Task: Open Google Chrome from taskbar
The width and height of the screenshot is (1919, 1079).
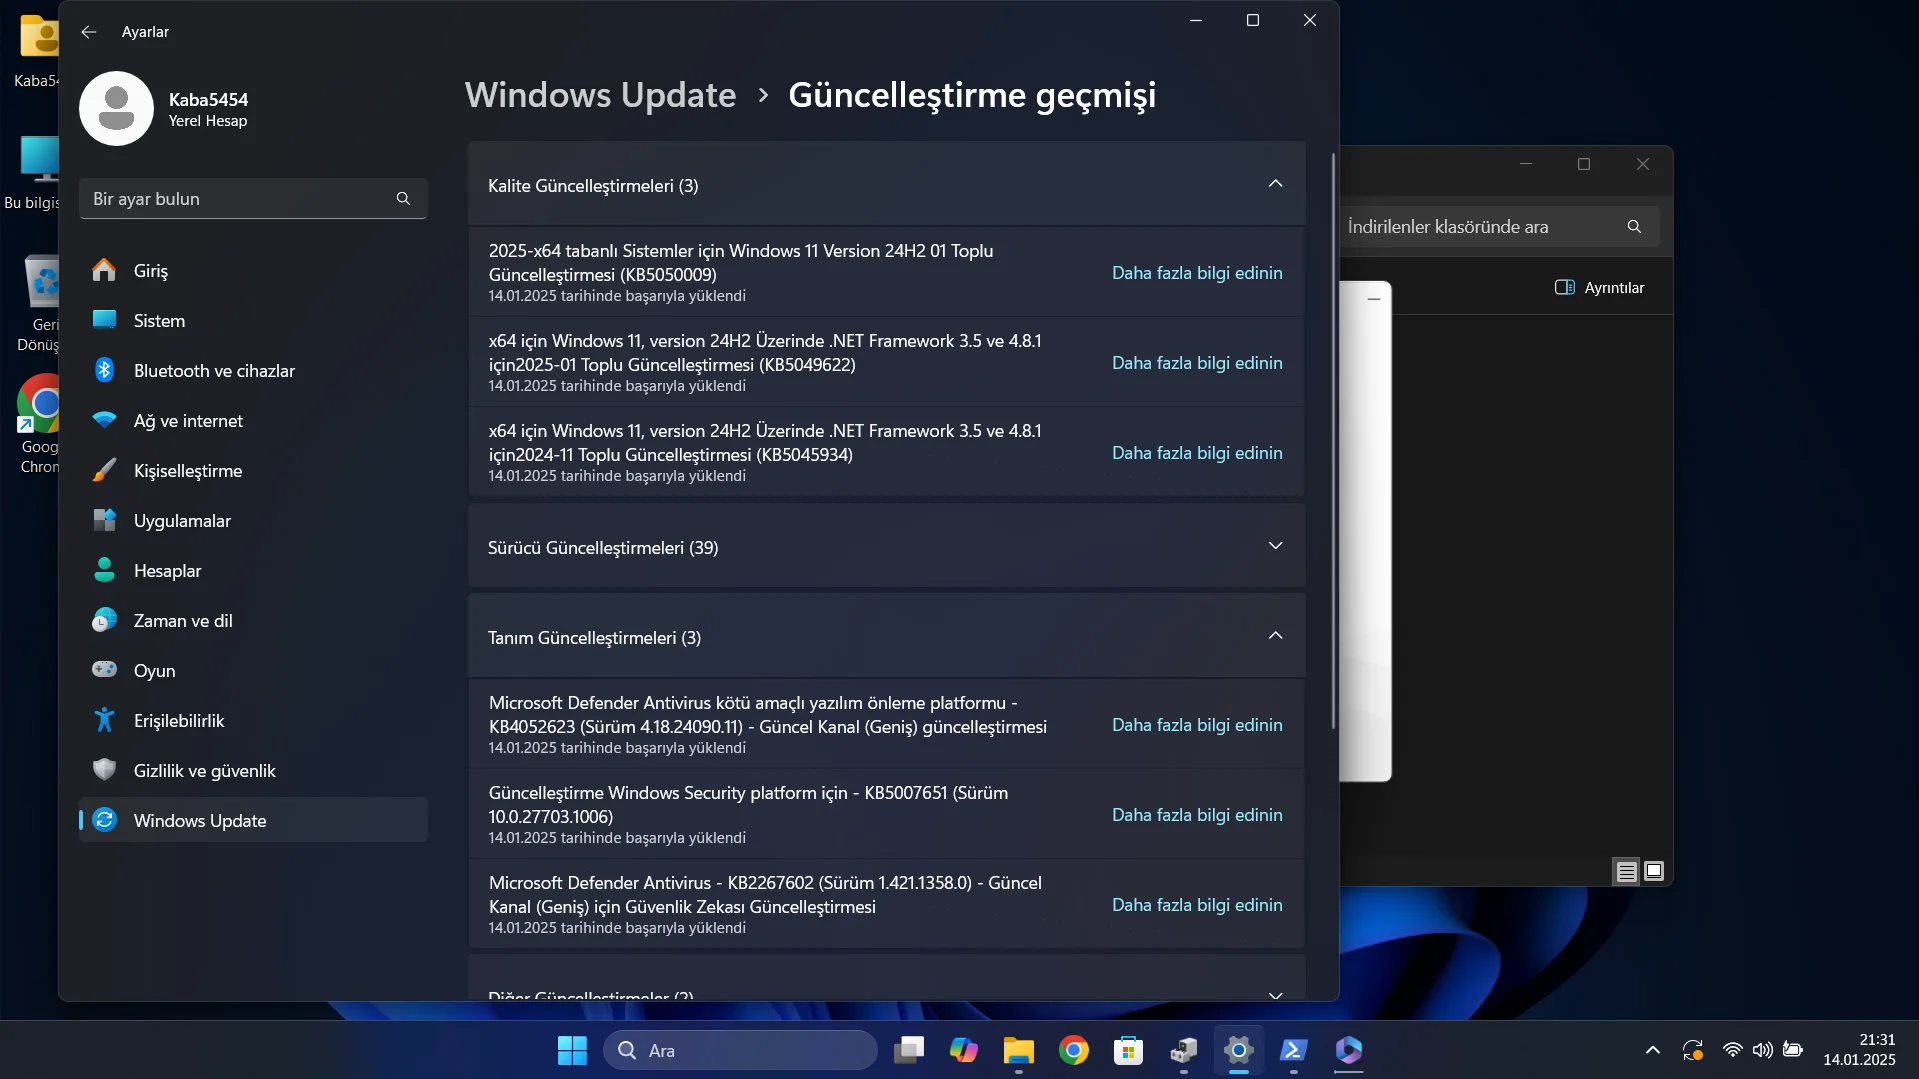Action: pyautogui.click(x=1074, y=1050)
